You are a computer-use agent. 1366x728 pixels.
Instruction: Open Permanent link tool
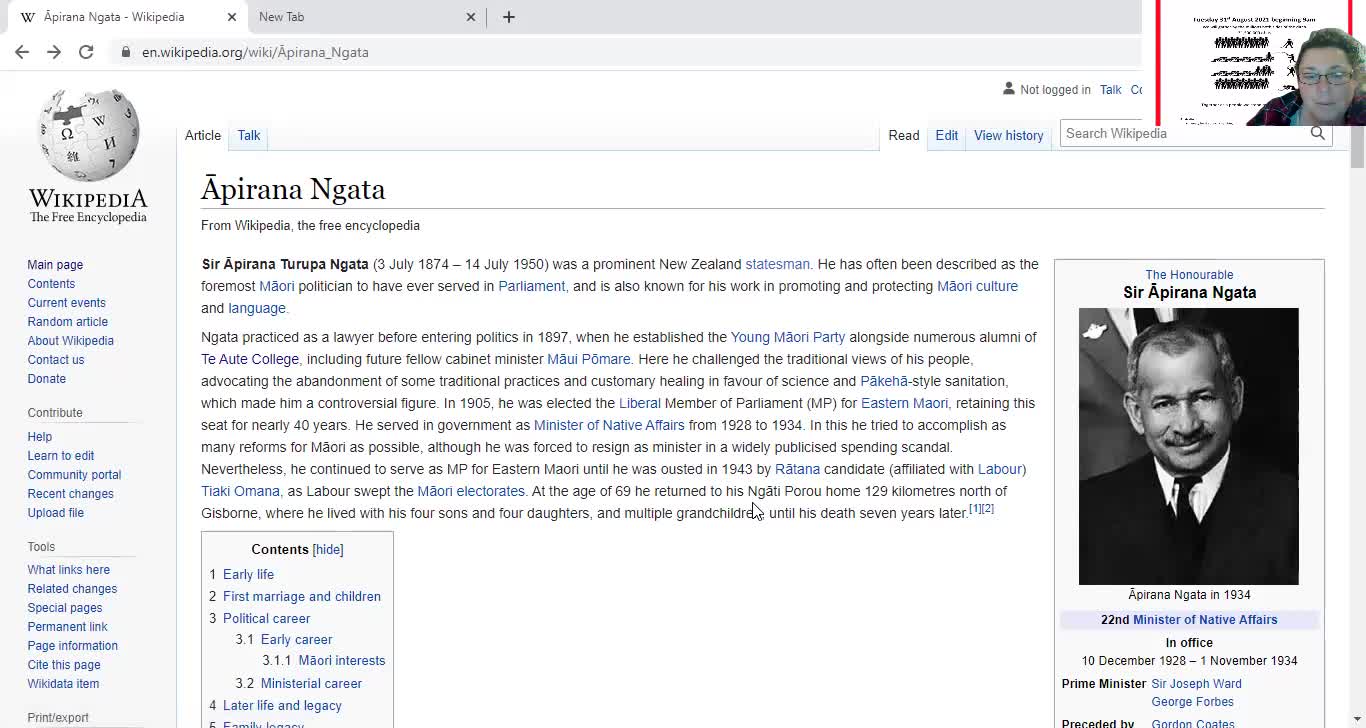point(67,627)
